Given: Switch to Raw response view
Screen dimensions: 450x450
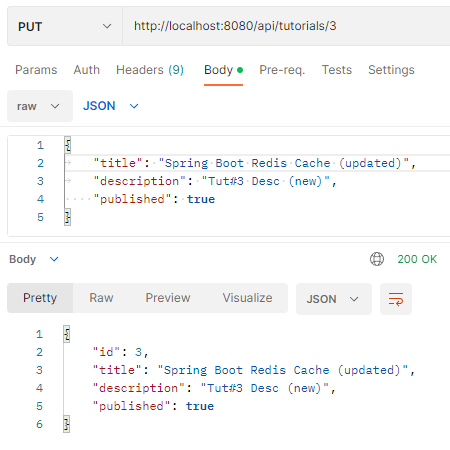Looking at the screenshot, I should [101, 298].
